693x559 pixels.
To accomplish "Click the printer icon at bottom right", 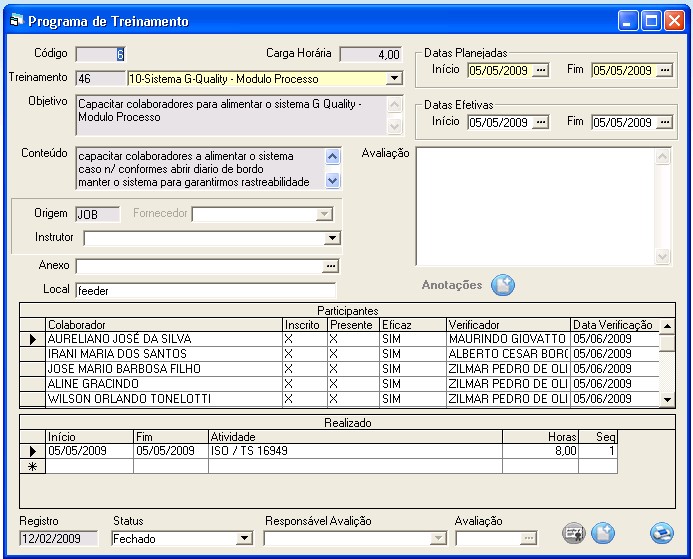I will coord(662,533).
